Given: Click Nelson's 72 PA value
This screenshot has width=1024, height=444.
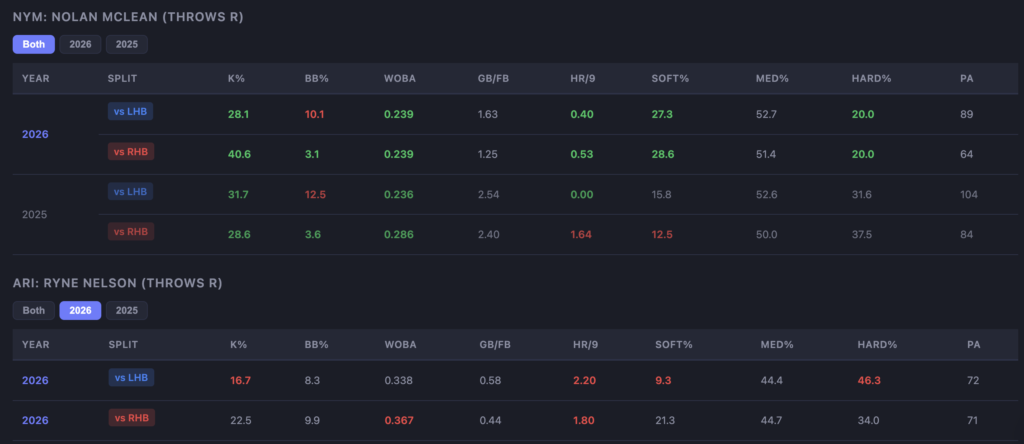Looking at the screenshot, I should click(x=973, y=380).
